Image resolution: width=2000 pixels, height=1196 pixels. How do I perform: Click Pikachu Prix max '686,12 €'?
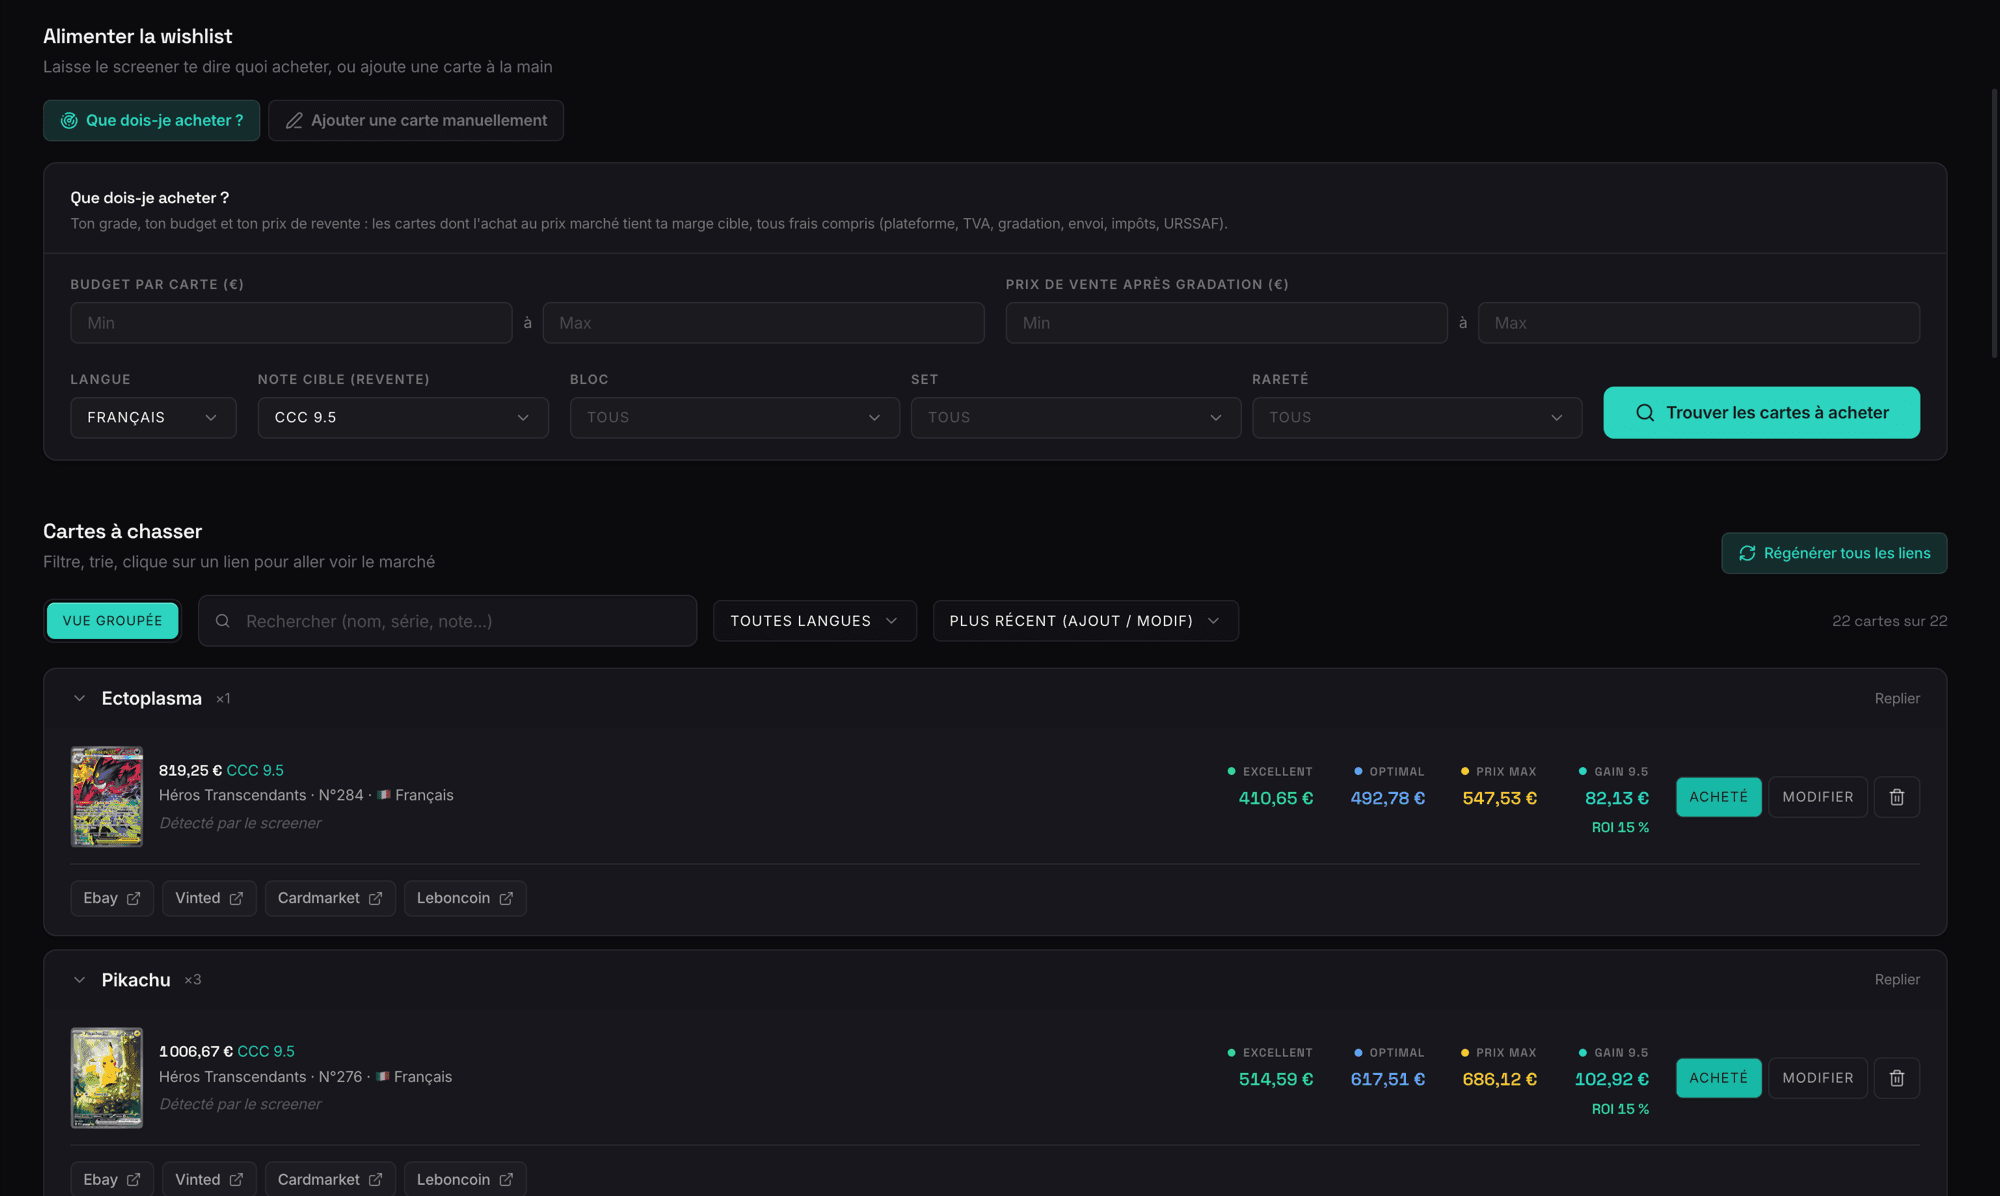[1499, 1079]
